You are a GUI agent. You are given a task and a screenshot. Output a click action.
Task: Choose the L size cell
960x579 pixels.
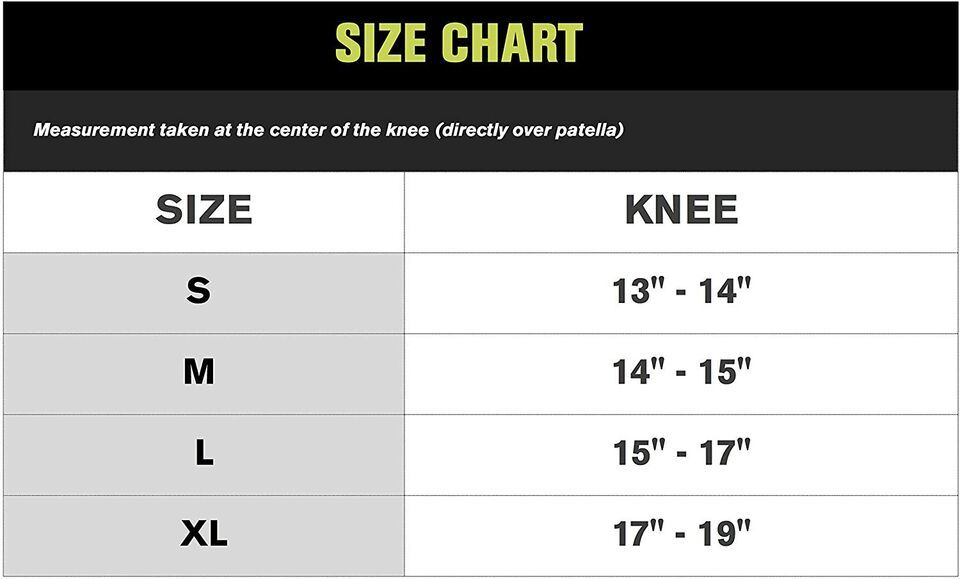[x=204, y=455]
